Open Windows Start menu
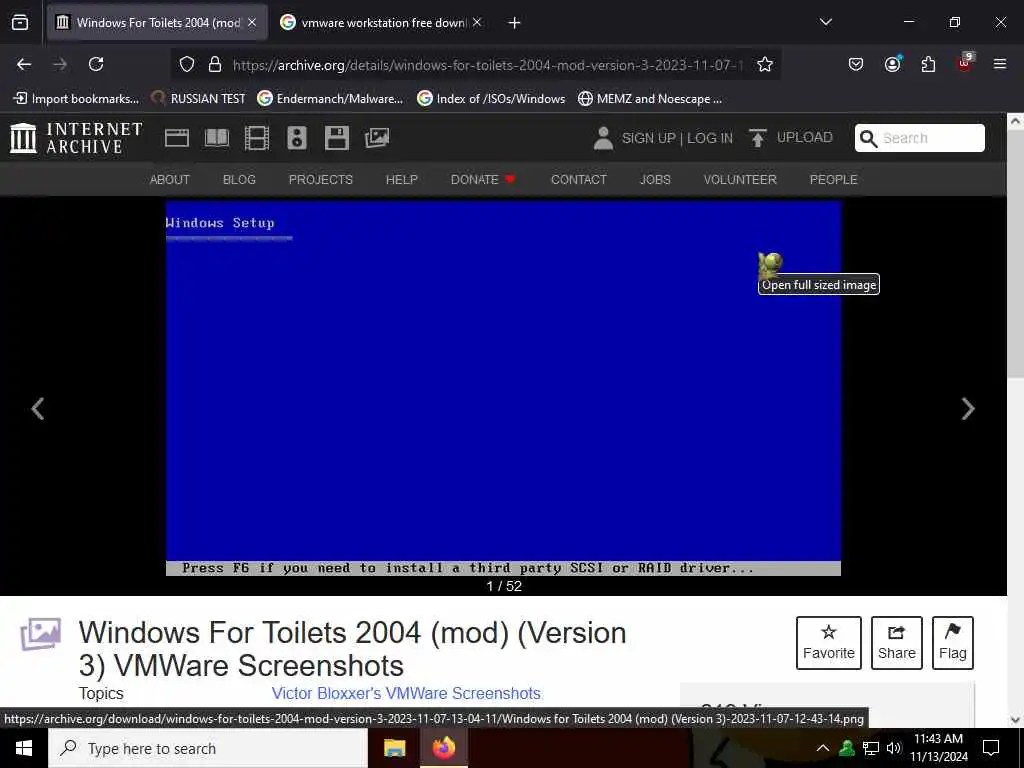This screenshot has width=1024, height=768. click(x=24, y=748)
